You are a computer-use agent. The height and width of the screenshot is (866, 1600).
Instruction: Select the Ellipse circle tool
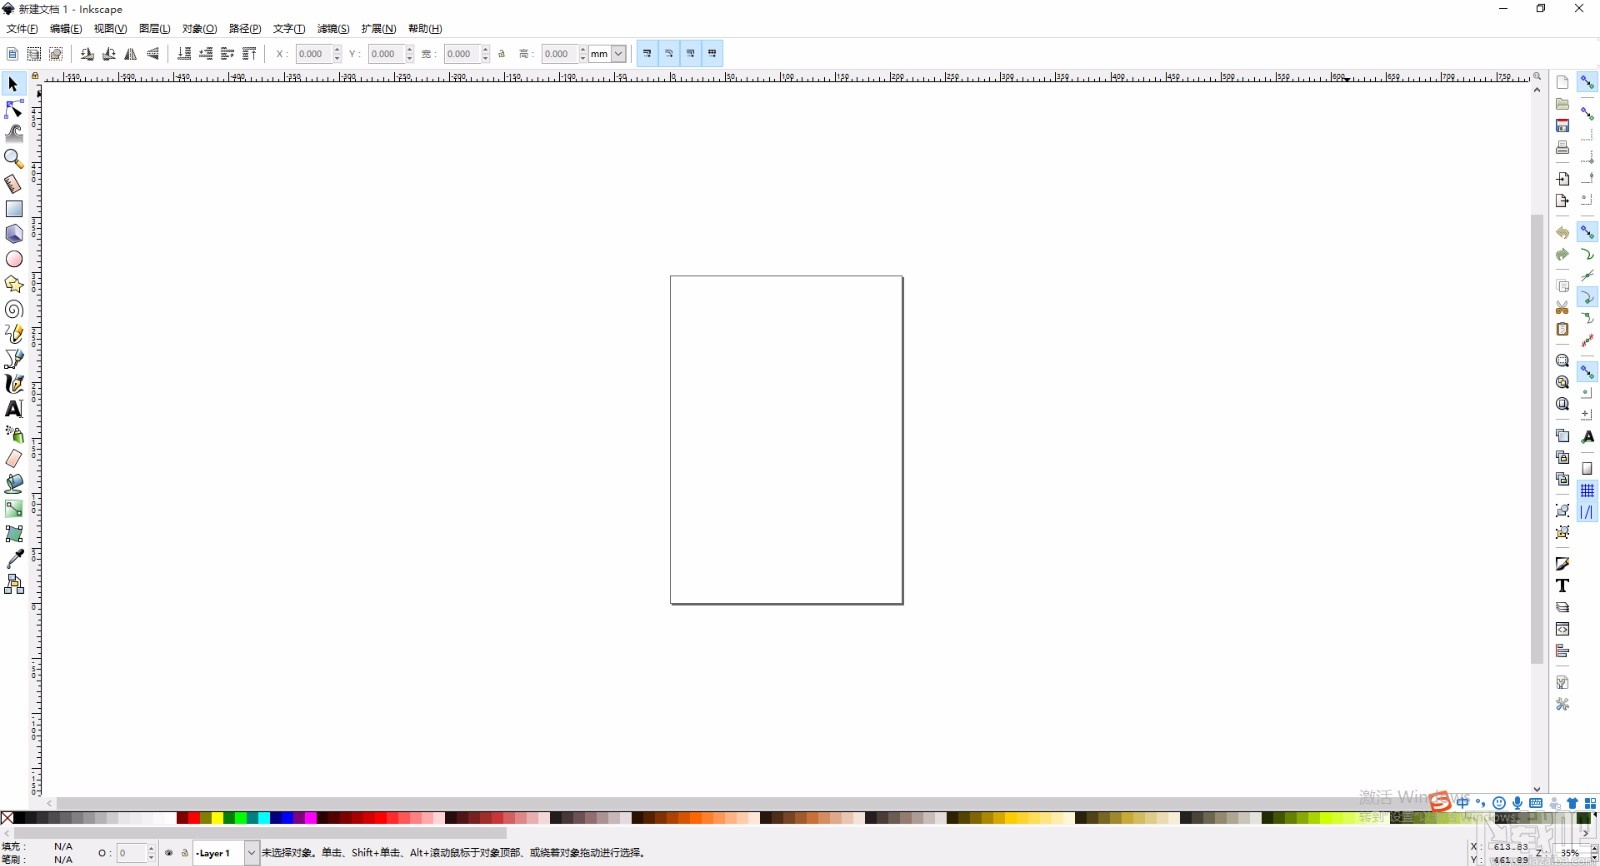pos(14,259)
